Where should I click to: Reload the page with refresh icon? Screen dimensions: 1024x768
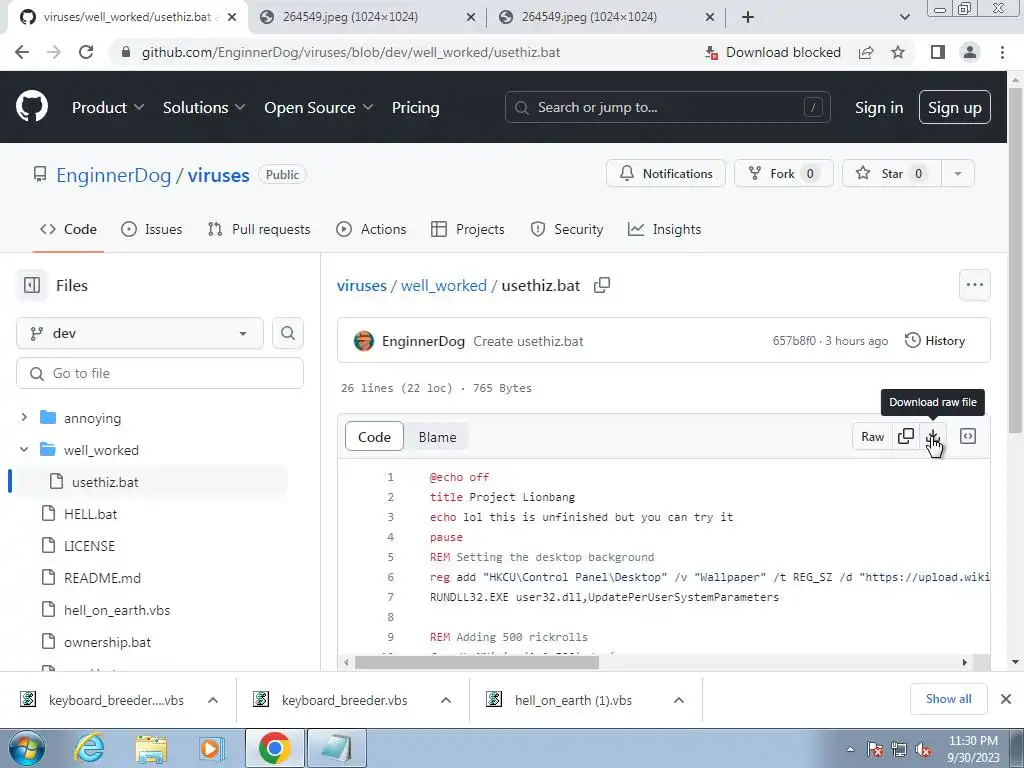point(86,52)
